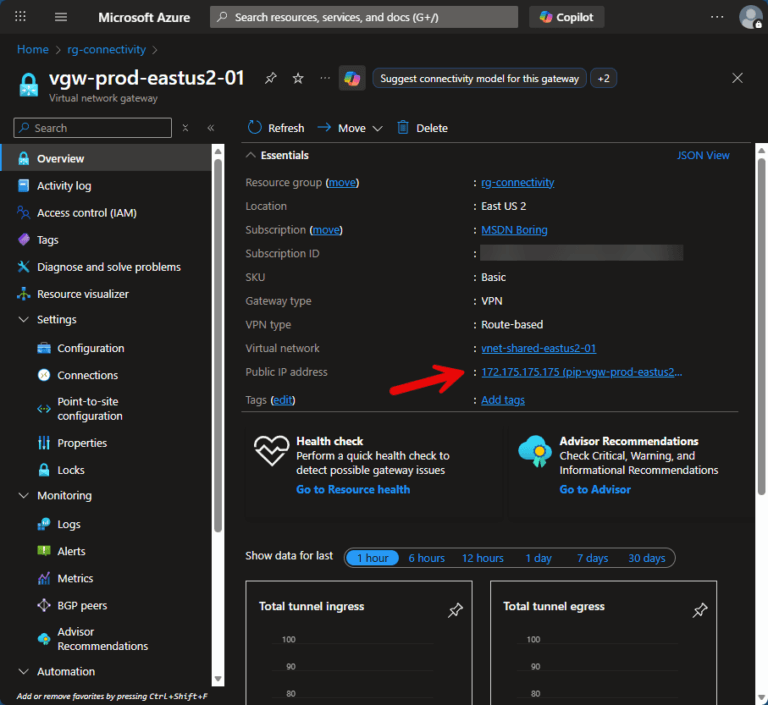This screenshot has width=768, height=705.
Task: Open Copilot from the top bar
Action: coord(567,17)
